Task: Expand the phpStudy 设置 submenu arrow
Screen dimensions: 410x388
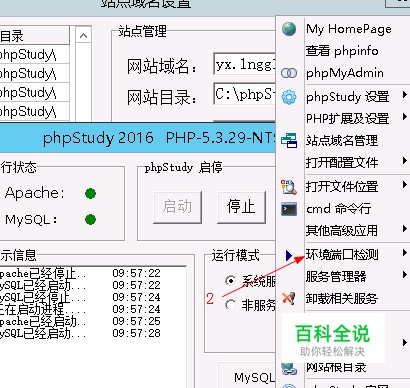Action: click(x=405, y=95)
